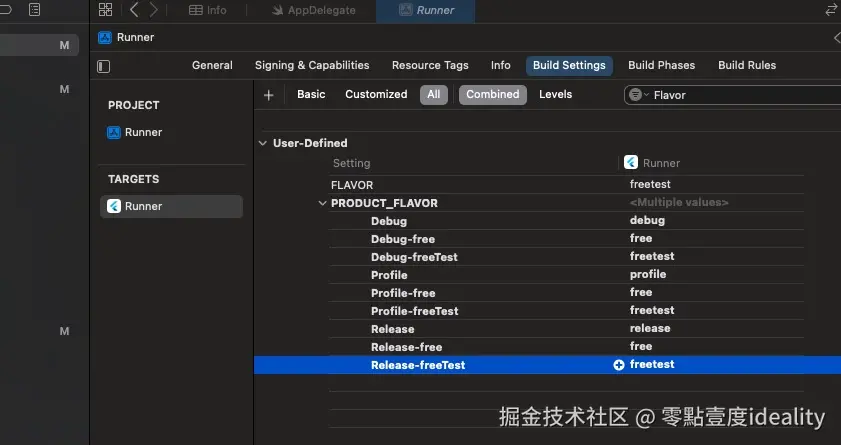
Task: Open Signing & Capabilities tab
Action: [x=312, y=65]
